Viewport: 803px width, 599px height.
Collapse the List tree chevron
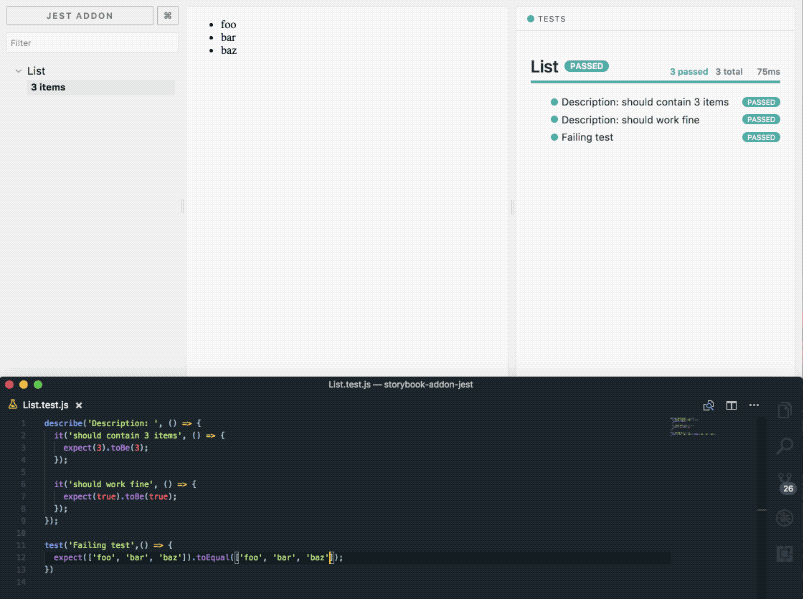(x=18, y=71)
